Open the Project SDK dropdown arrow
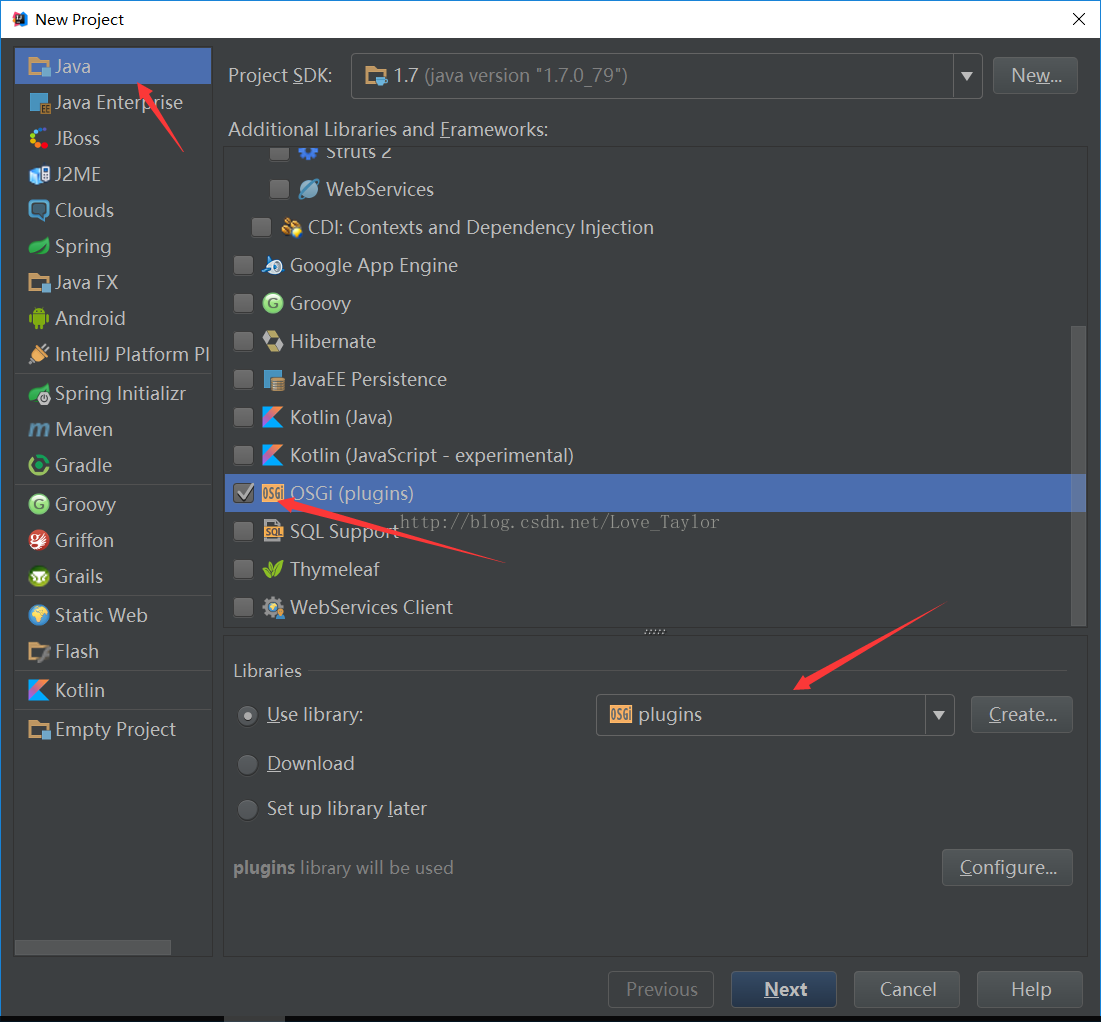 point(967,76)
